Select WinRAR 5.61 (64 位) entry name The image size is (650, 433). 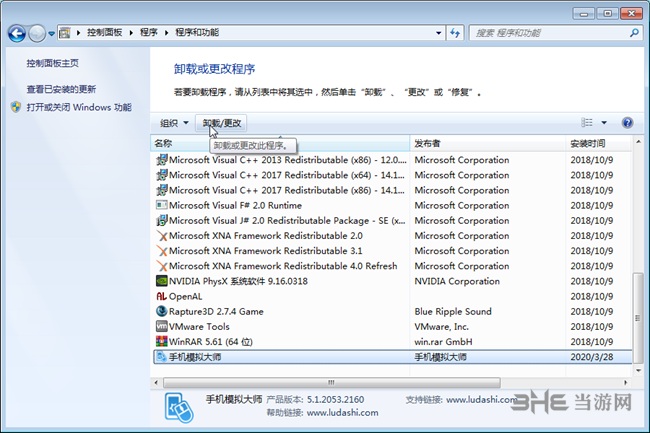[x=211, y=342]
